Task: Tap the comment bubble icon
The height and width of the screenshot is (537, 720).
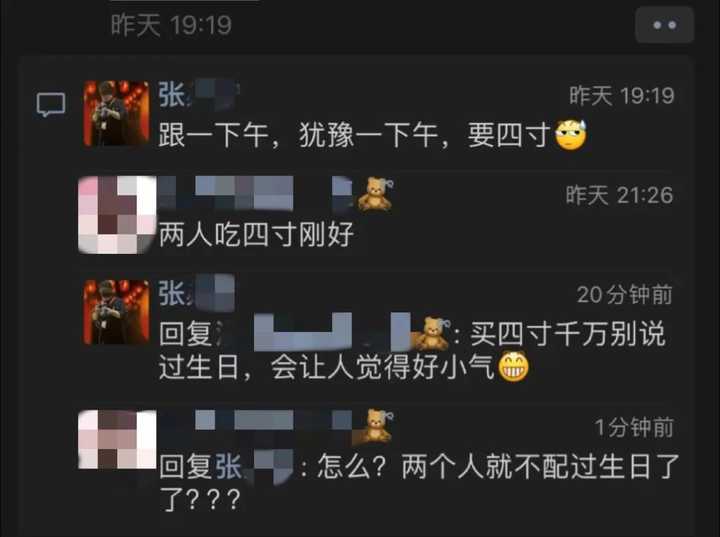Action: tap(51, 105)
